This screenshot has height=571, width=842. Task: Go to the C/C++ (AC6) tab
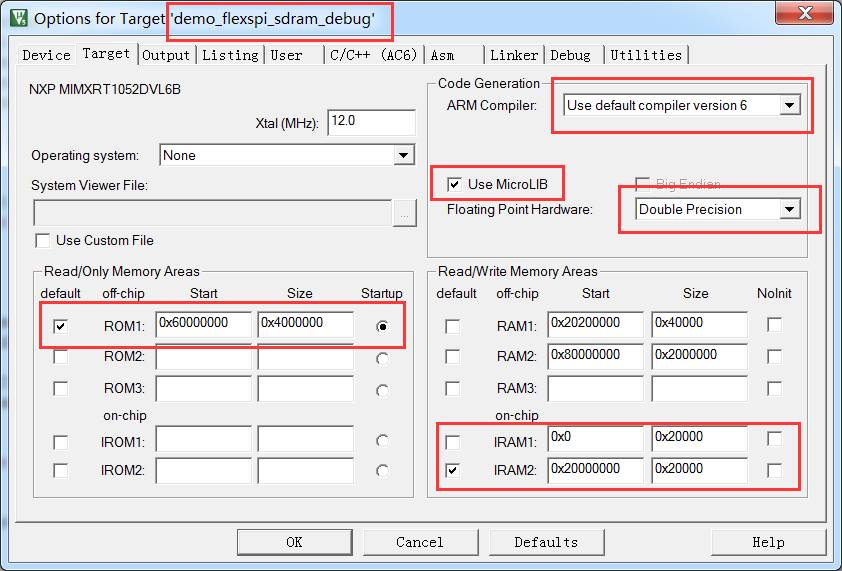pyautogui.click(x=374, y=55)
